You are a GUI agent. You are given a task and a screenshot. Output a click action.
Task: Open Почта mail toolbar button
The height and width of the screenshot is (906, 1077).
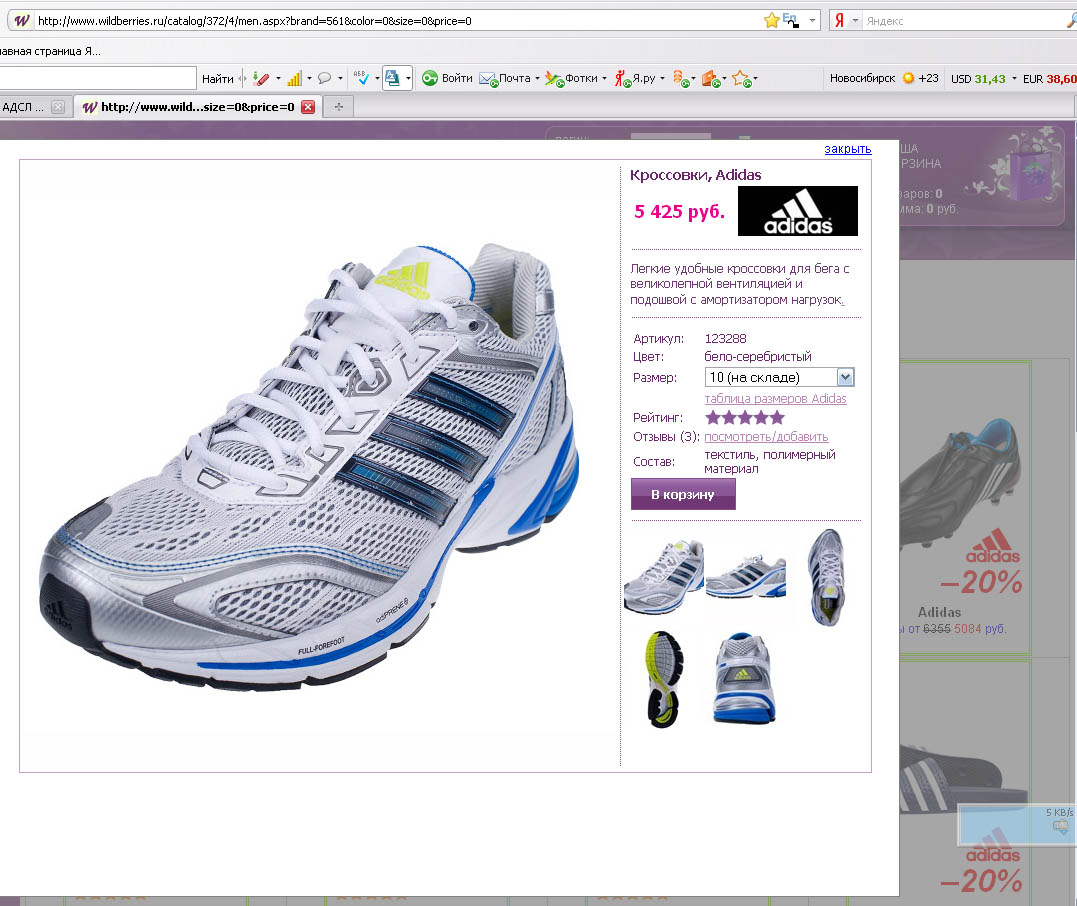pos(504,78)
